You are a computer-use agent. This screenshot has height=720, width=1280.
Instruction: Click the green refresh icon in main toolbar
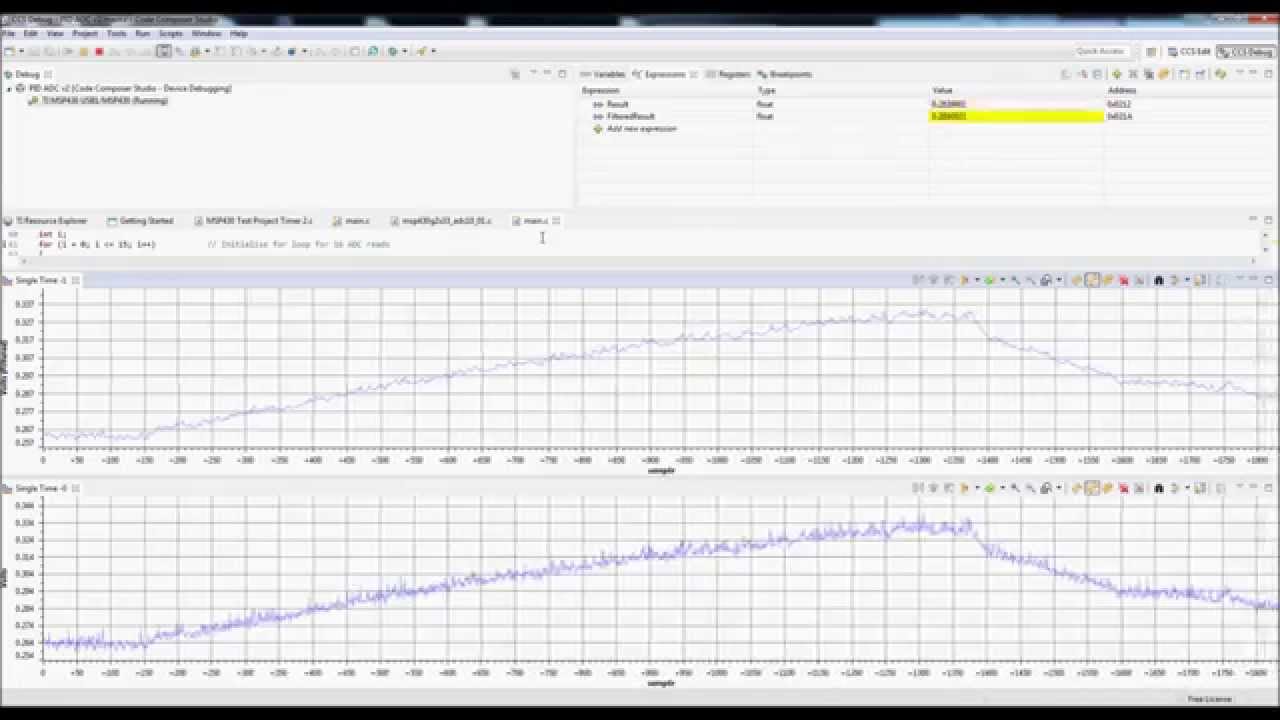(372, 51)
